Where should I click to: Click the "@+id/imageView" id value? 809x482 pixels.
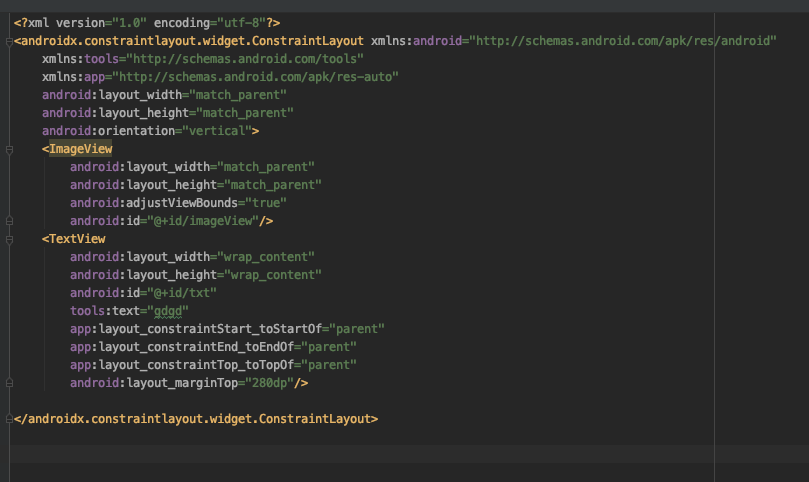pyautogui.click(x=203, y=221)
